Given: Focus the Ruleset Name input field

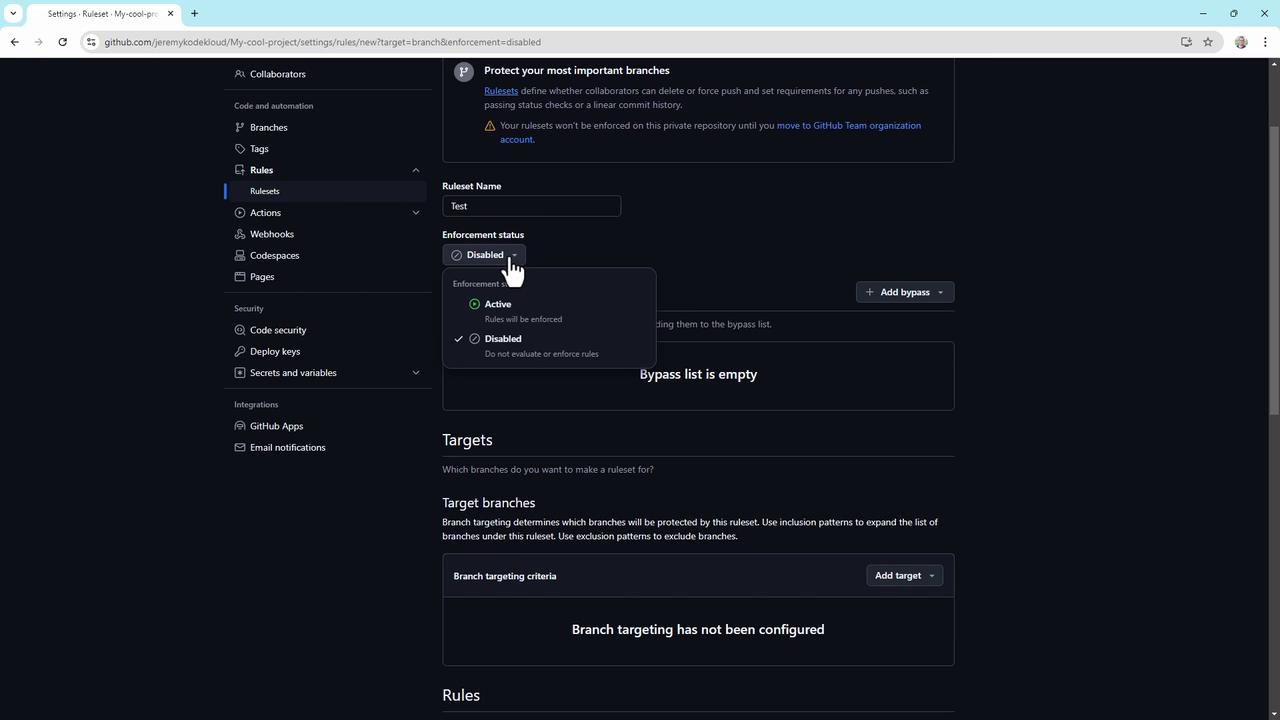Looking at the screenshot, I should [x=531, y=206].
